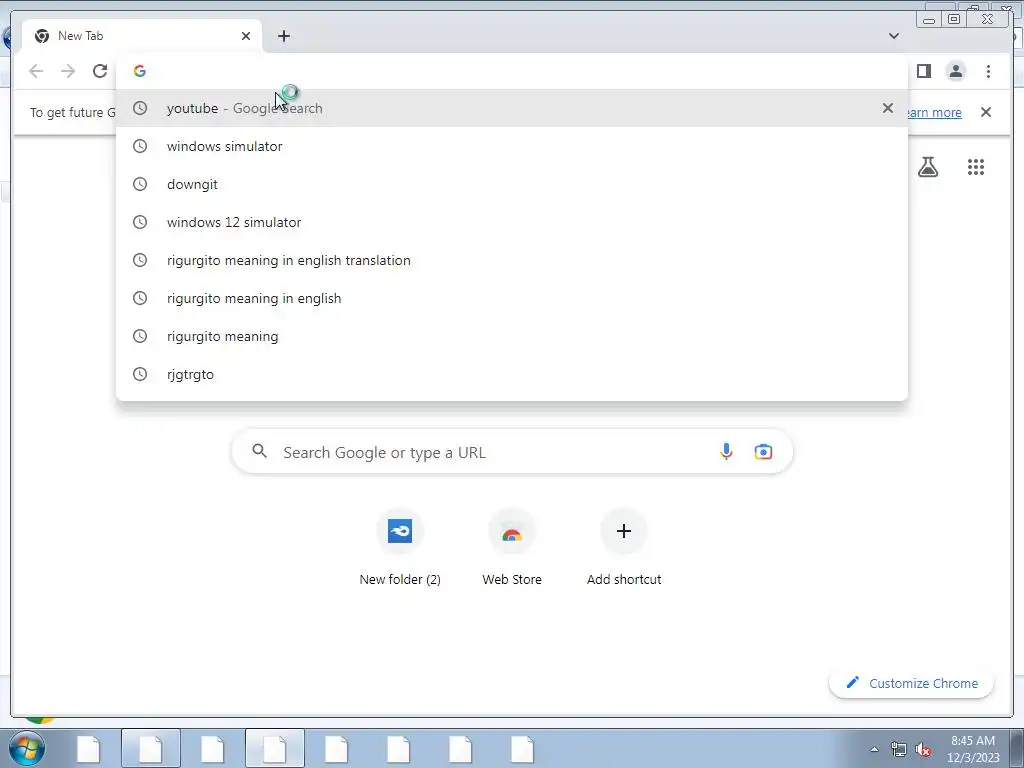Open the clock showing 8:45 AM
The height and width of the screenshot is (768, 1024).
(x=973, y=749)
